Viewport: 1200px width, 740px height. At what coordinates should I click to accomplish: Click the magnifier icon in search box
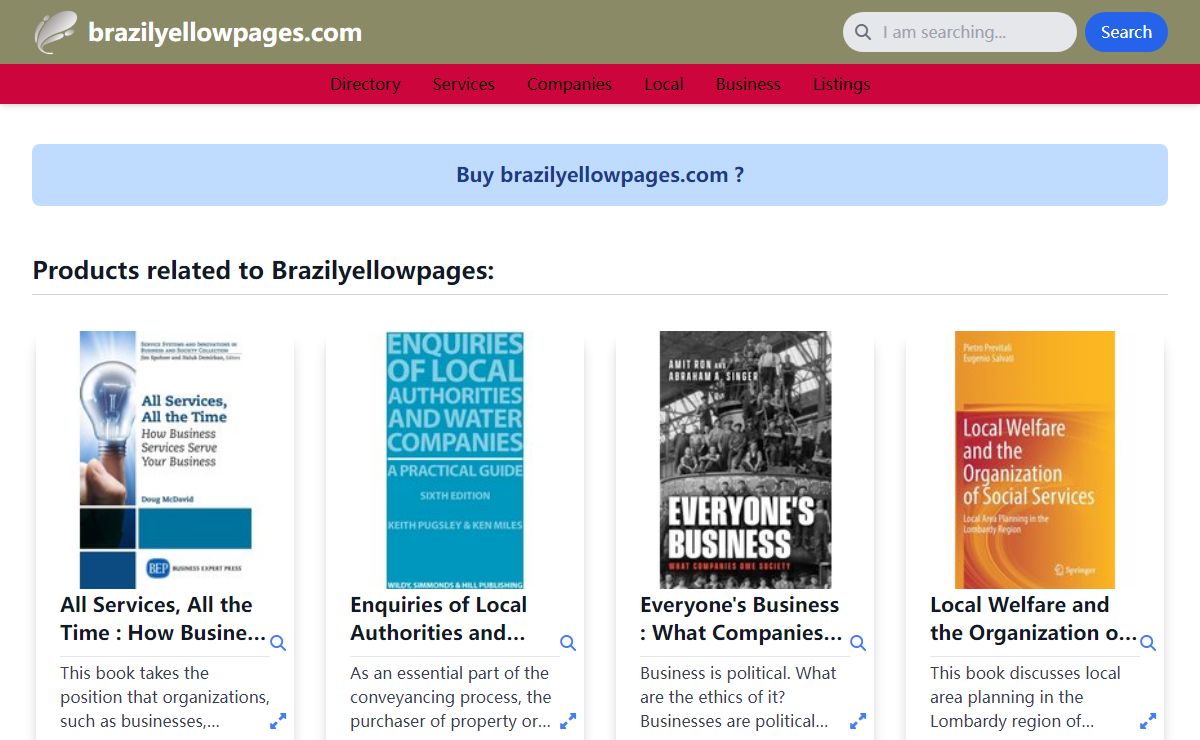(x=863, y=32)
